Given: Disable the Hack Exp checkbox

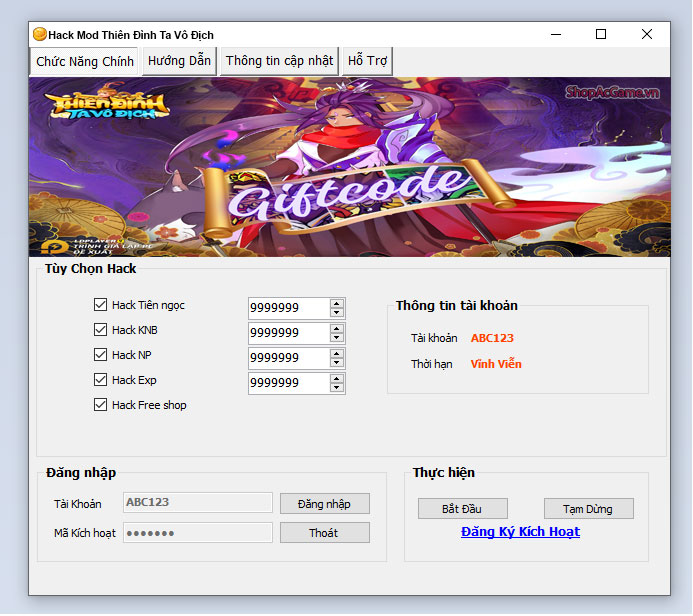Looking at the screenshot, I should point(100,380).
